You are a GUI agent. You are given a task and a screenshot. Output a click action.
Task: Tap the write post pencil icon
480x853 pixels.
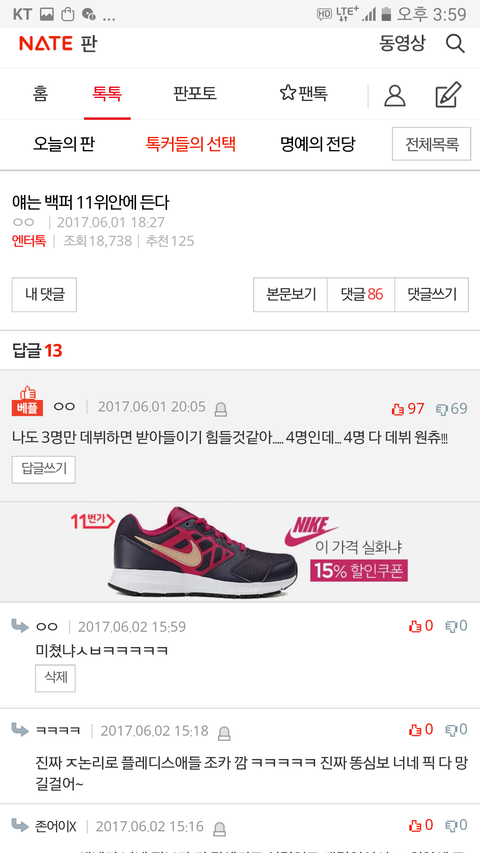[448, 95]
